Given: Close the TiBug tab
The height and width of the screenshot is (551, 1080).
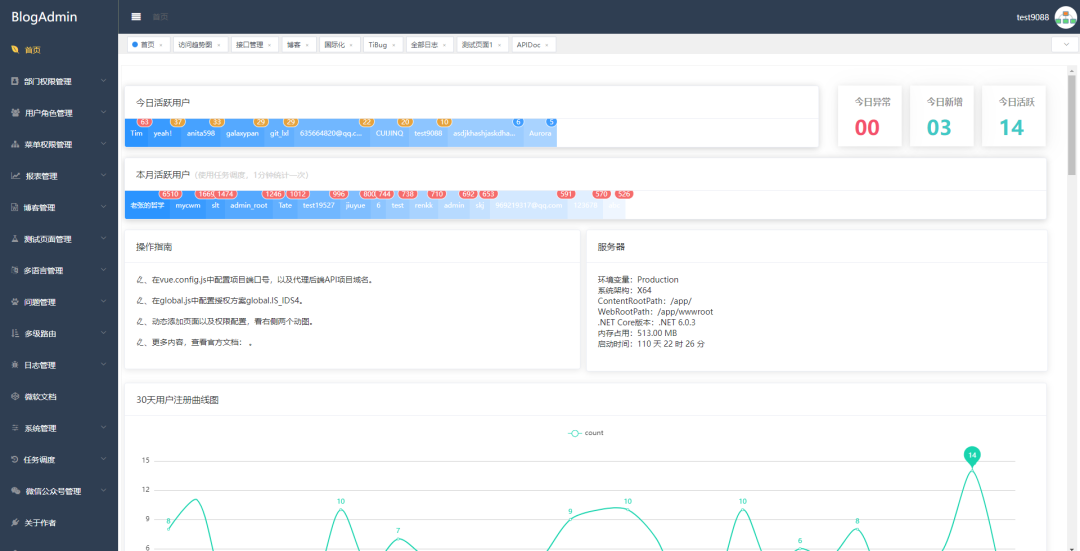Looking at the screenshot, I should [396, 45].
